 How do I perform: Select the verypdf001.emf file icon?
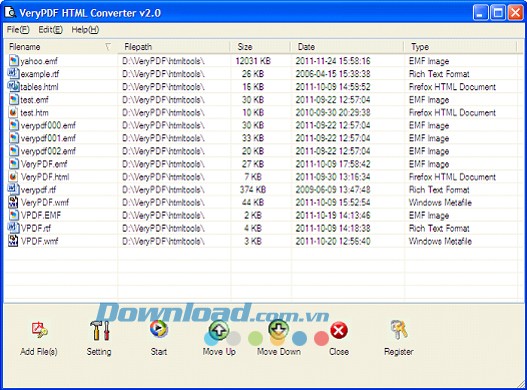pos(13,138)
